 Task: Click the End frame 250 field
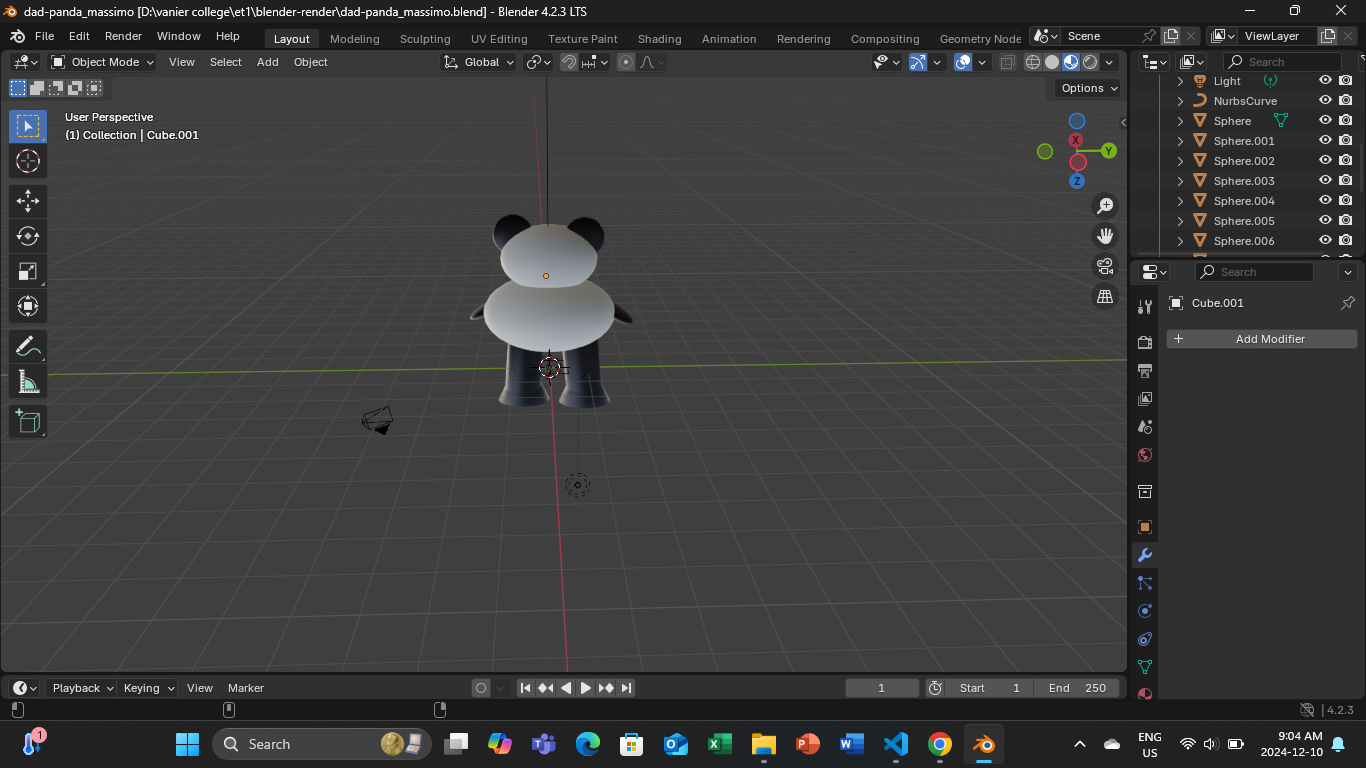click(x=1077, y=688)
